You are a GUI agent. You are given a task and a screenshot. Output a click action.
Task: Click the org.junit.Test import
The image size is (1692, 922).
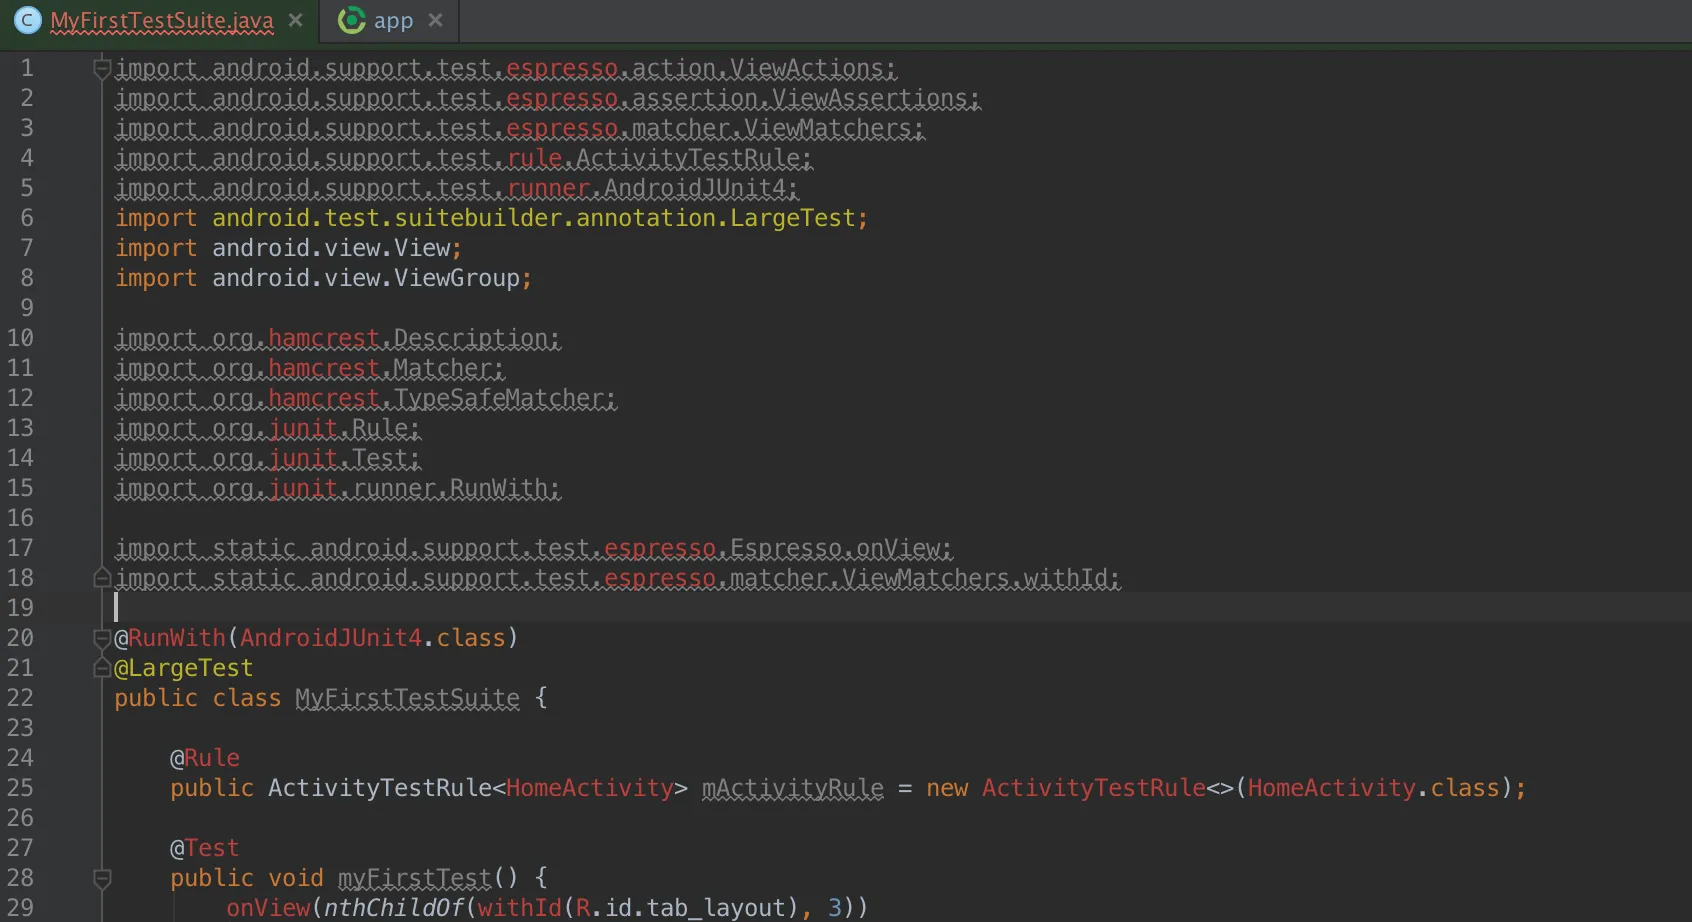coord(267,458)
